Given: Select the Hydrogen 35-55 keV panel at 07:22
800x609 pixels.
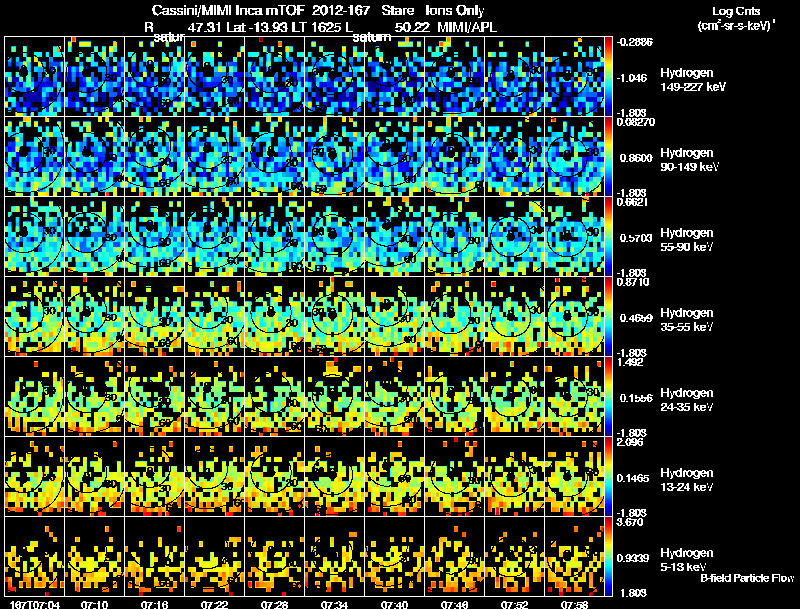Looking at the screenshot, I should pos(214,317).
